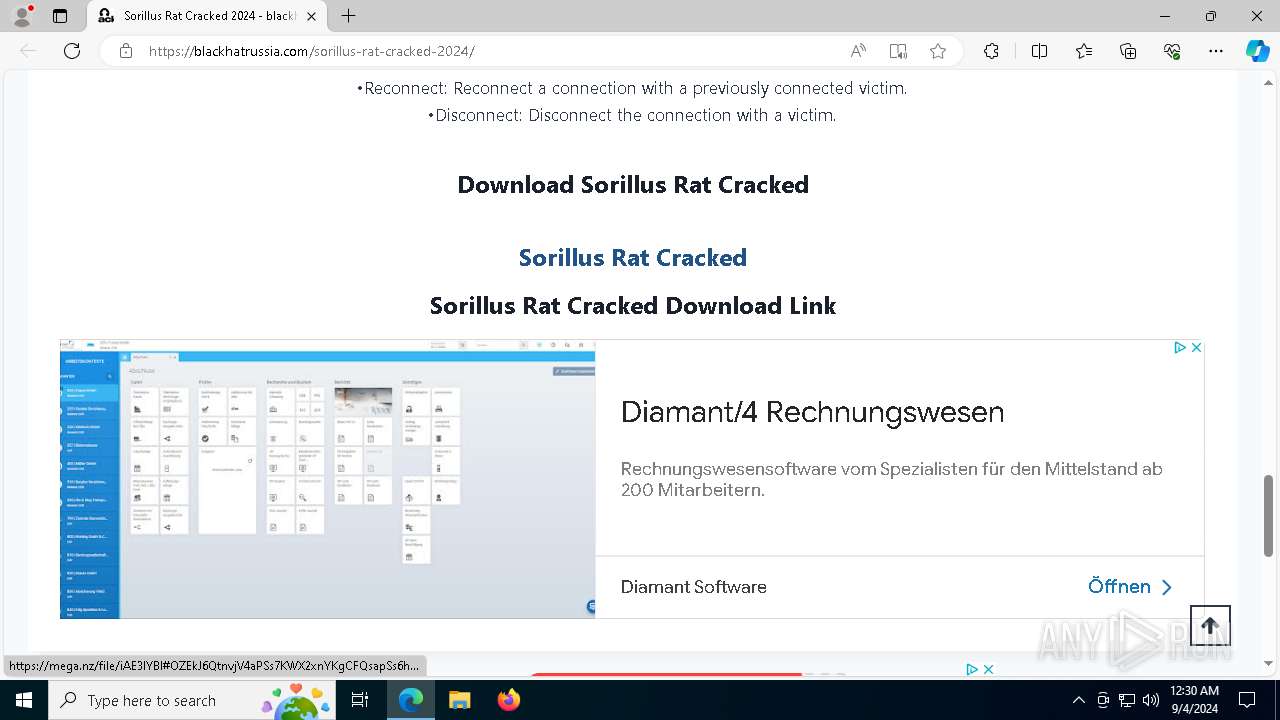The width and height of the screenshot is (1280, 720).
Task: Click the Öffnen ad button
Action: 1130,587
